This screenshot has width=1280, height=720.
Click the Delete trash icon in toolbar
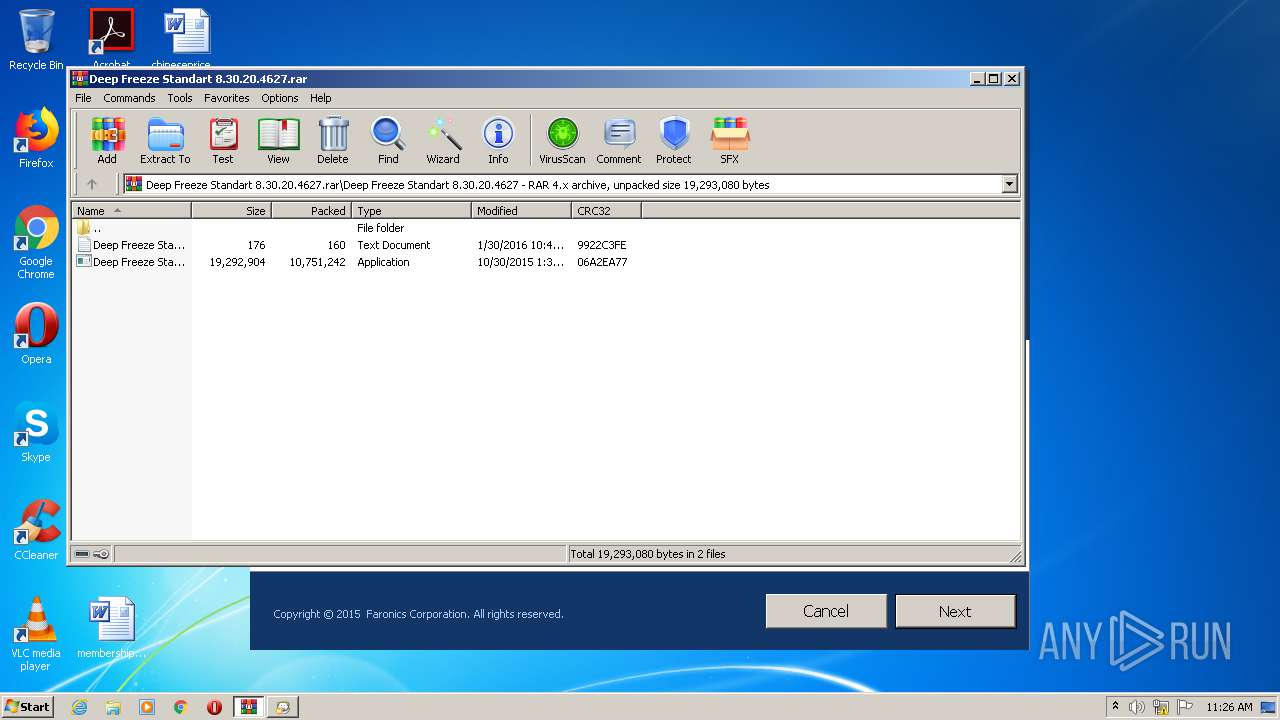[333, 140]
